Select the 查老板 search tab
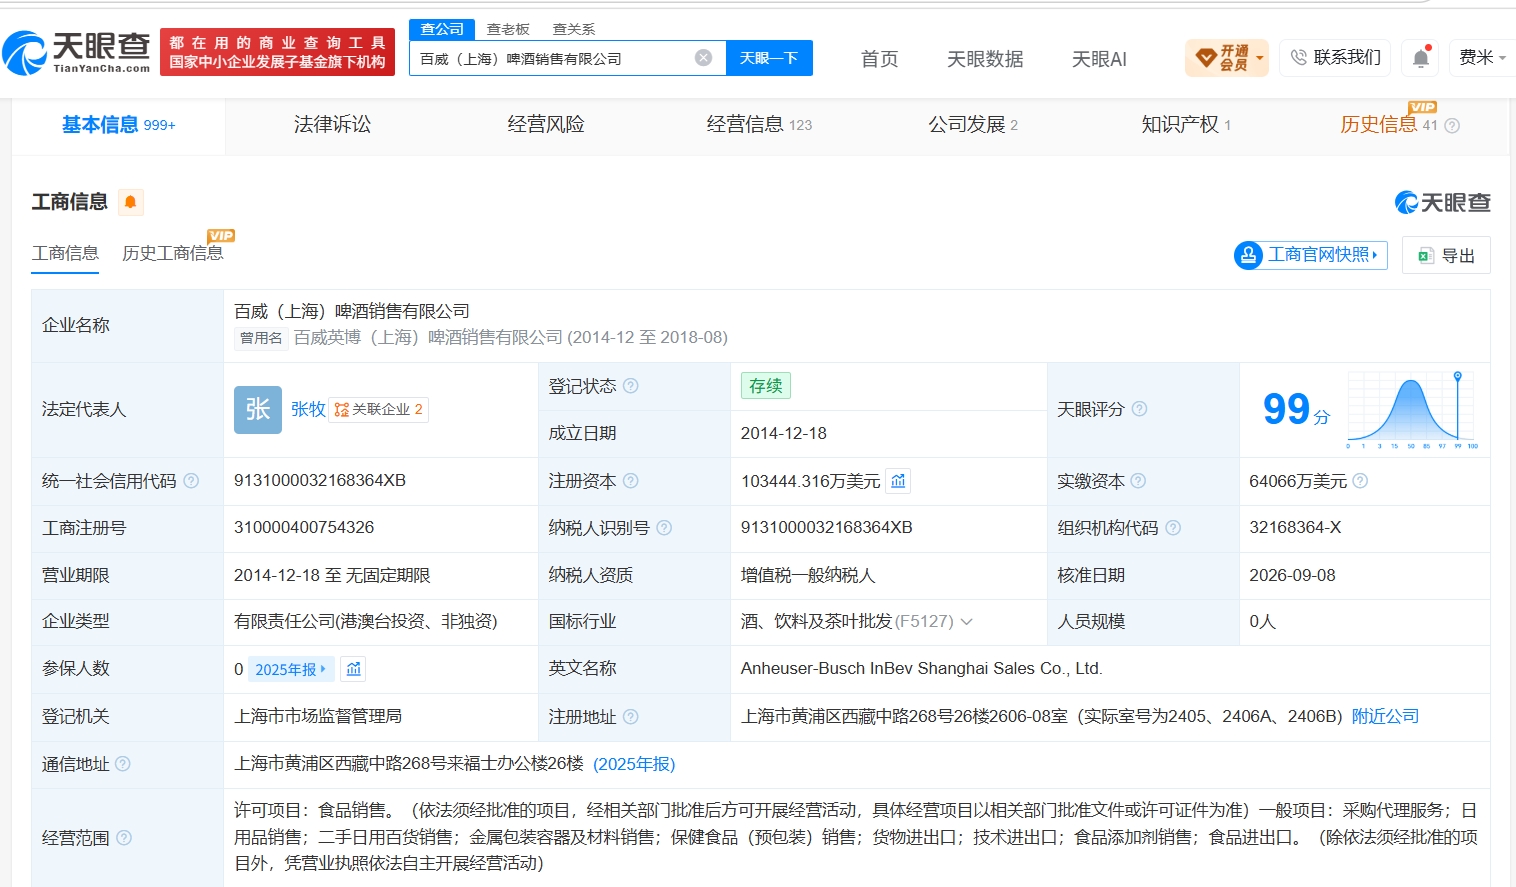 [x=508, y=29]
